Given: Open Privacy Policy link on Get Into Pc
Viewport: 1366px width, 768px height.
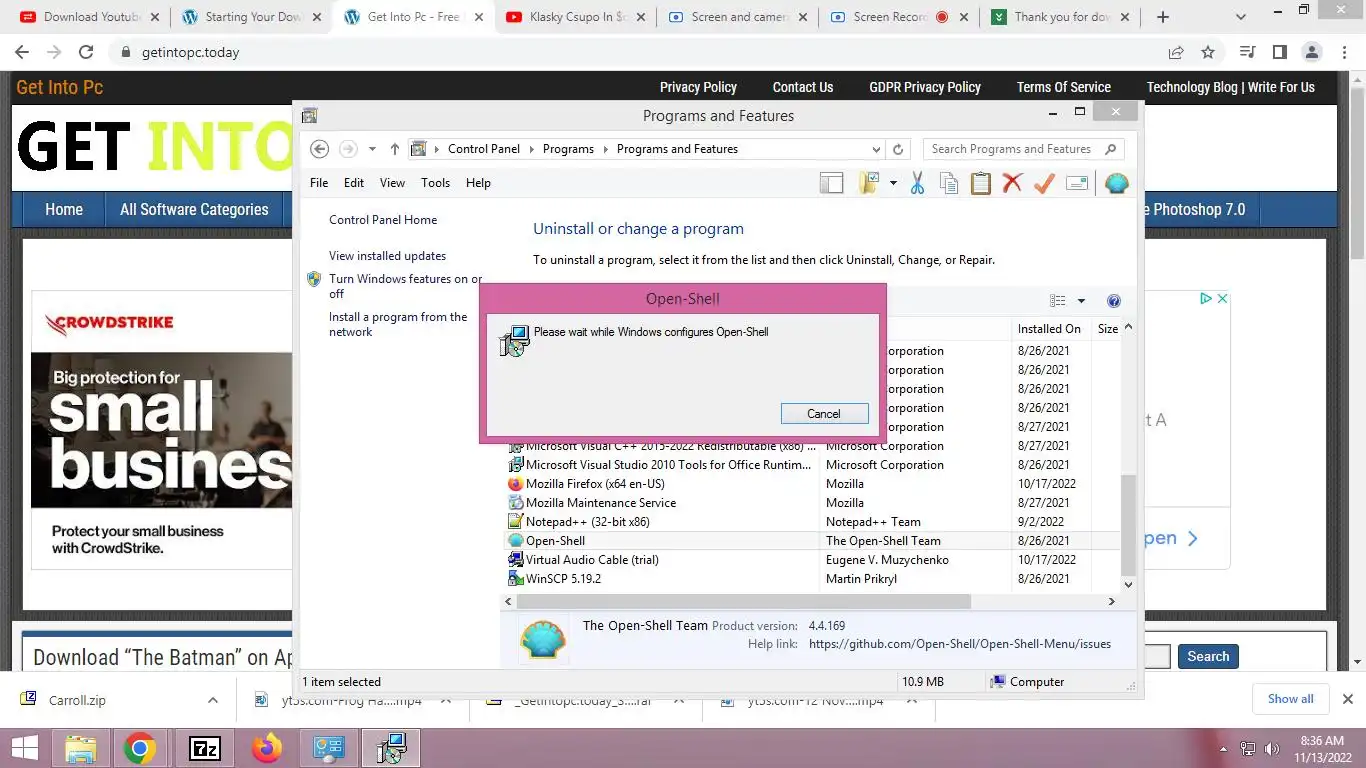Looking at the screenshot, I should 698,87.
